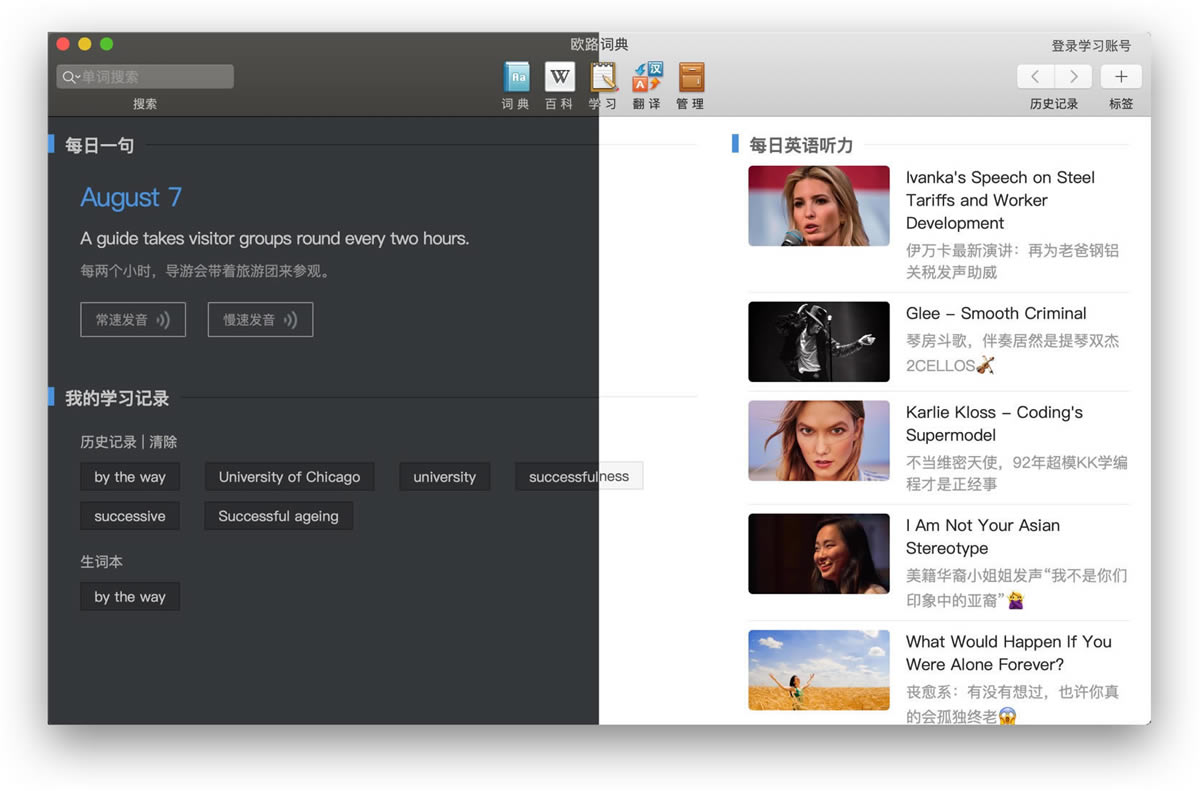Screen dimensions: 1200x791
Task: Play slow speed pronunciation (慢速发音)
Action: pyautogui.click(x=260, y=320)
